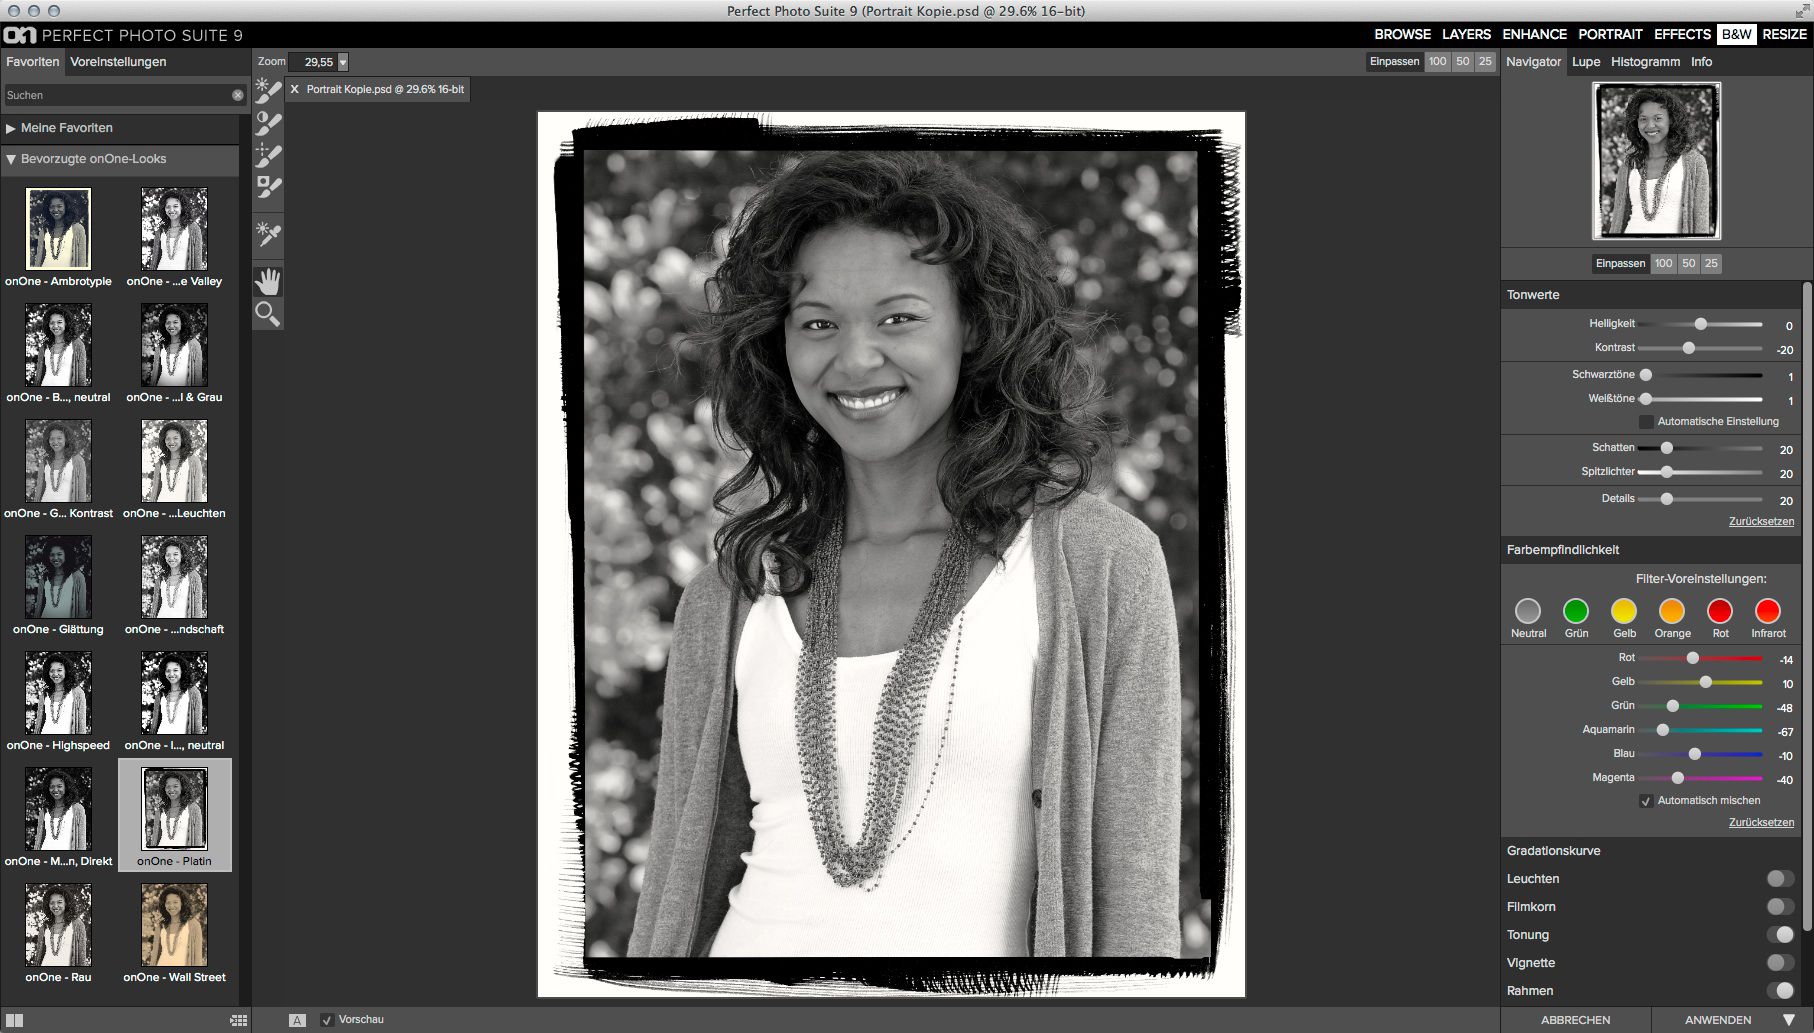Adjust the Helligkeit slider
The image size is (1814, 1033).
(1700, 324)
